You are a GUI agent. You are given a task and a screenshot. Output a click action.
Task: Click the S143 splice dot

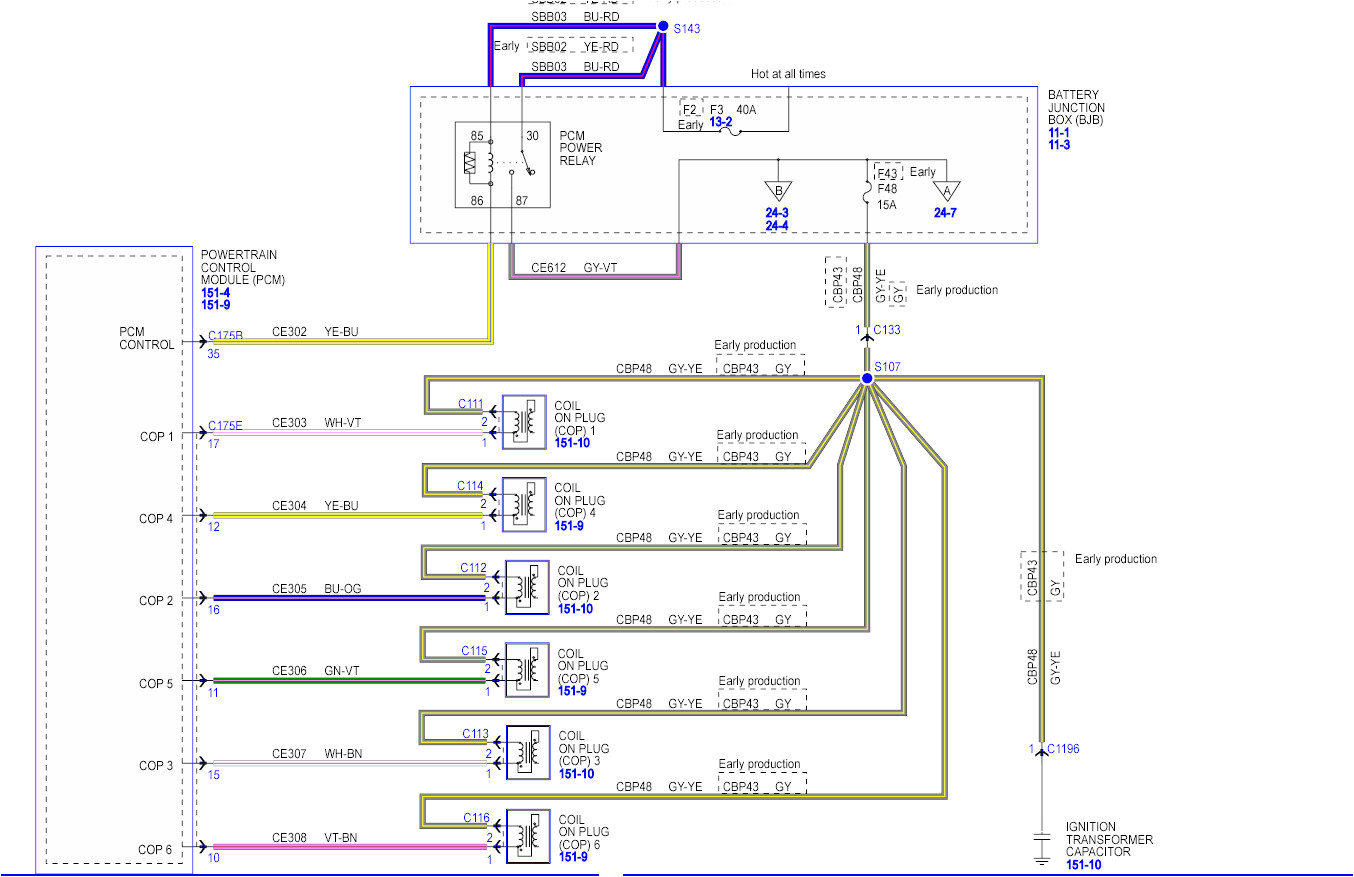pos(662,27)
